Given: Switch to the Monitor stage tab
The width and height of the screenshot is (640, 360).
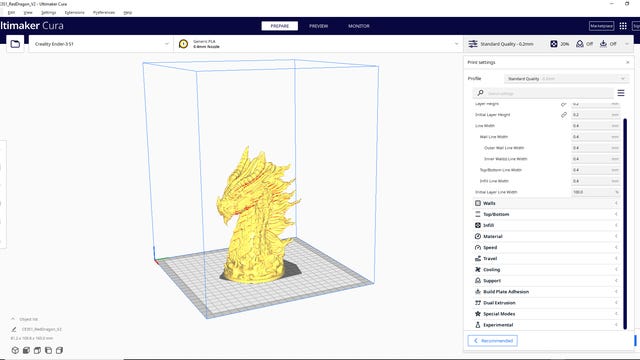Looking at the screenshot, I should [x=359, y=26].
